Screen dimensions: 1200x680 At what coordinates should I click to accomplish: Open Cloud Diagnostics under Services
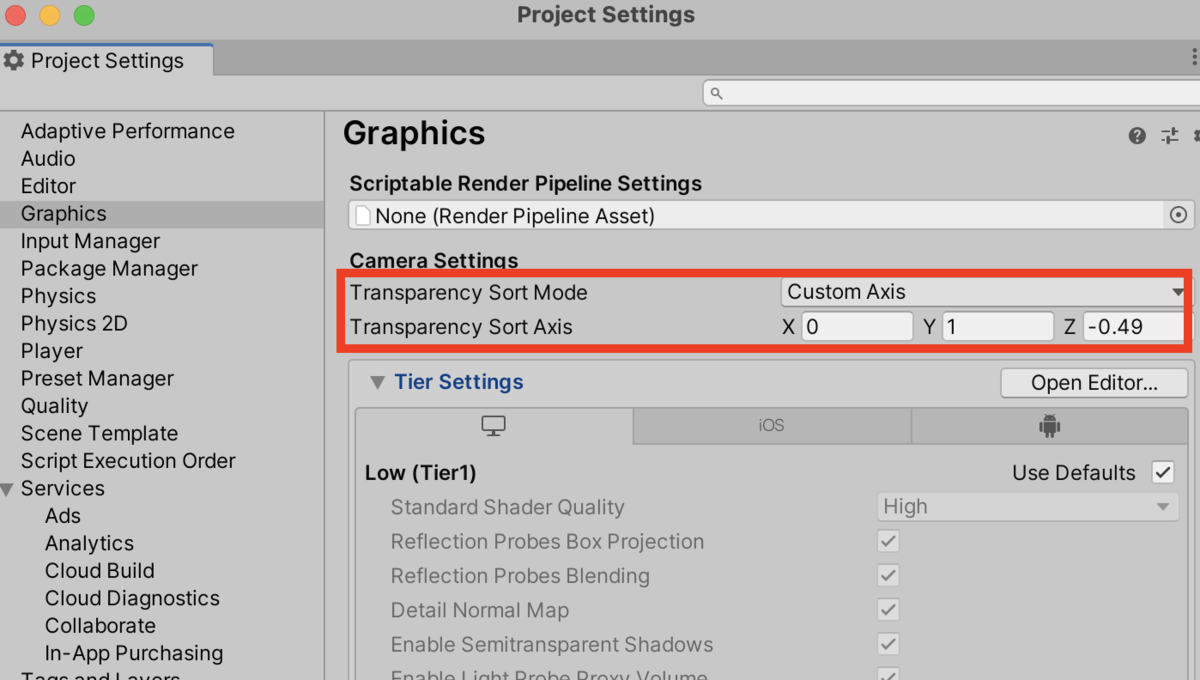tap(132, 598)
